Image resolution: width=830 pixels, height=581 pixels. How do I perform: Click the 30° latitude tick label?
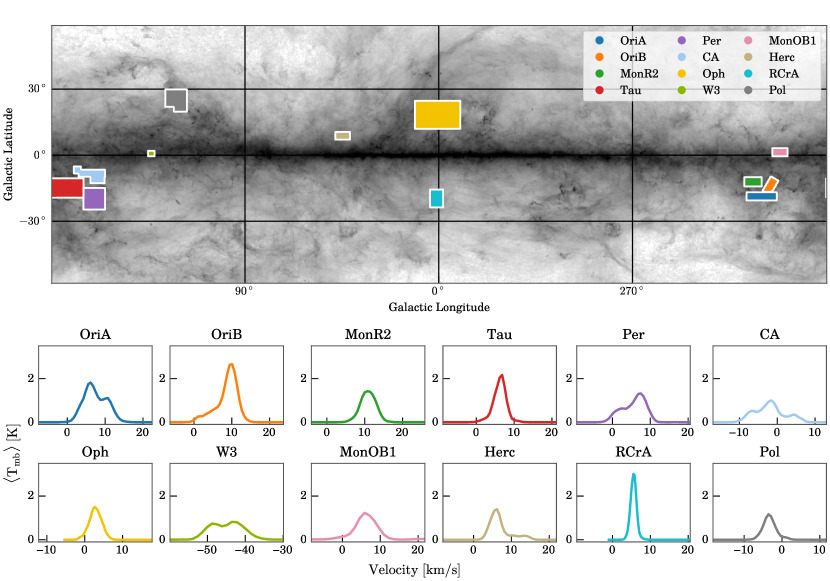[x=37, y=89]
